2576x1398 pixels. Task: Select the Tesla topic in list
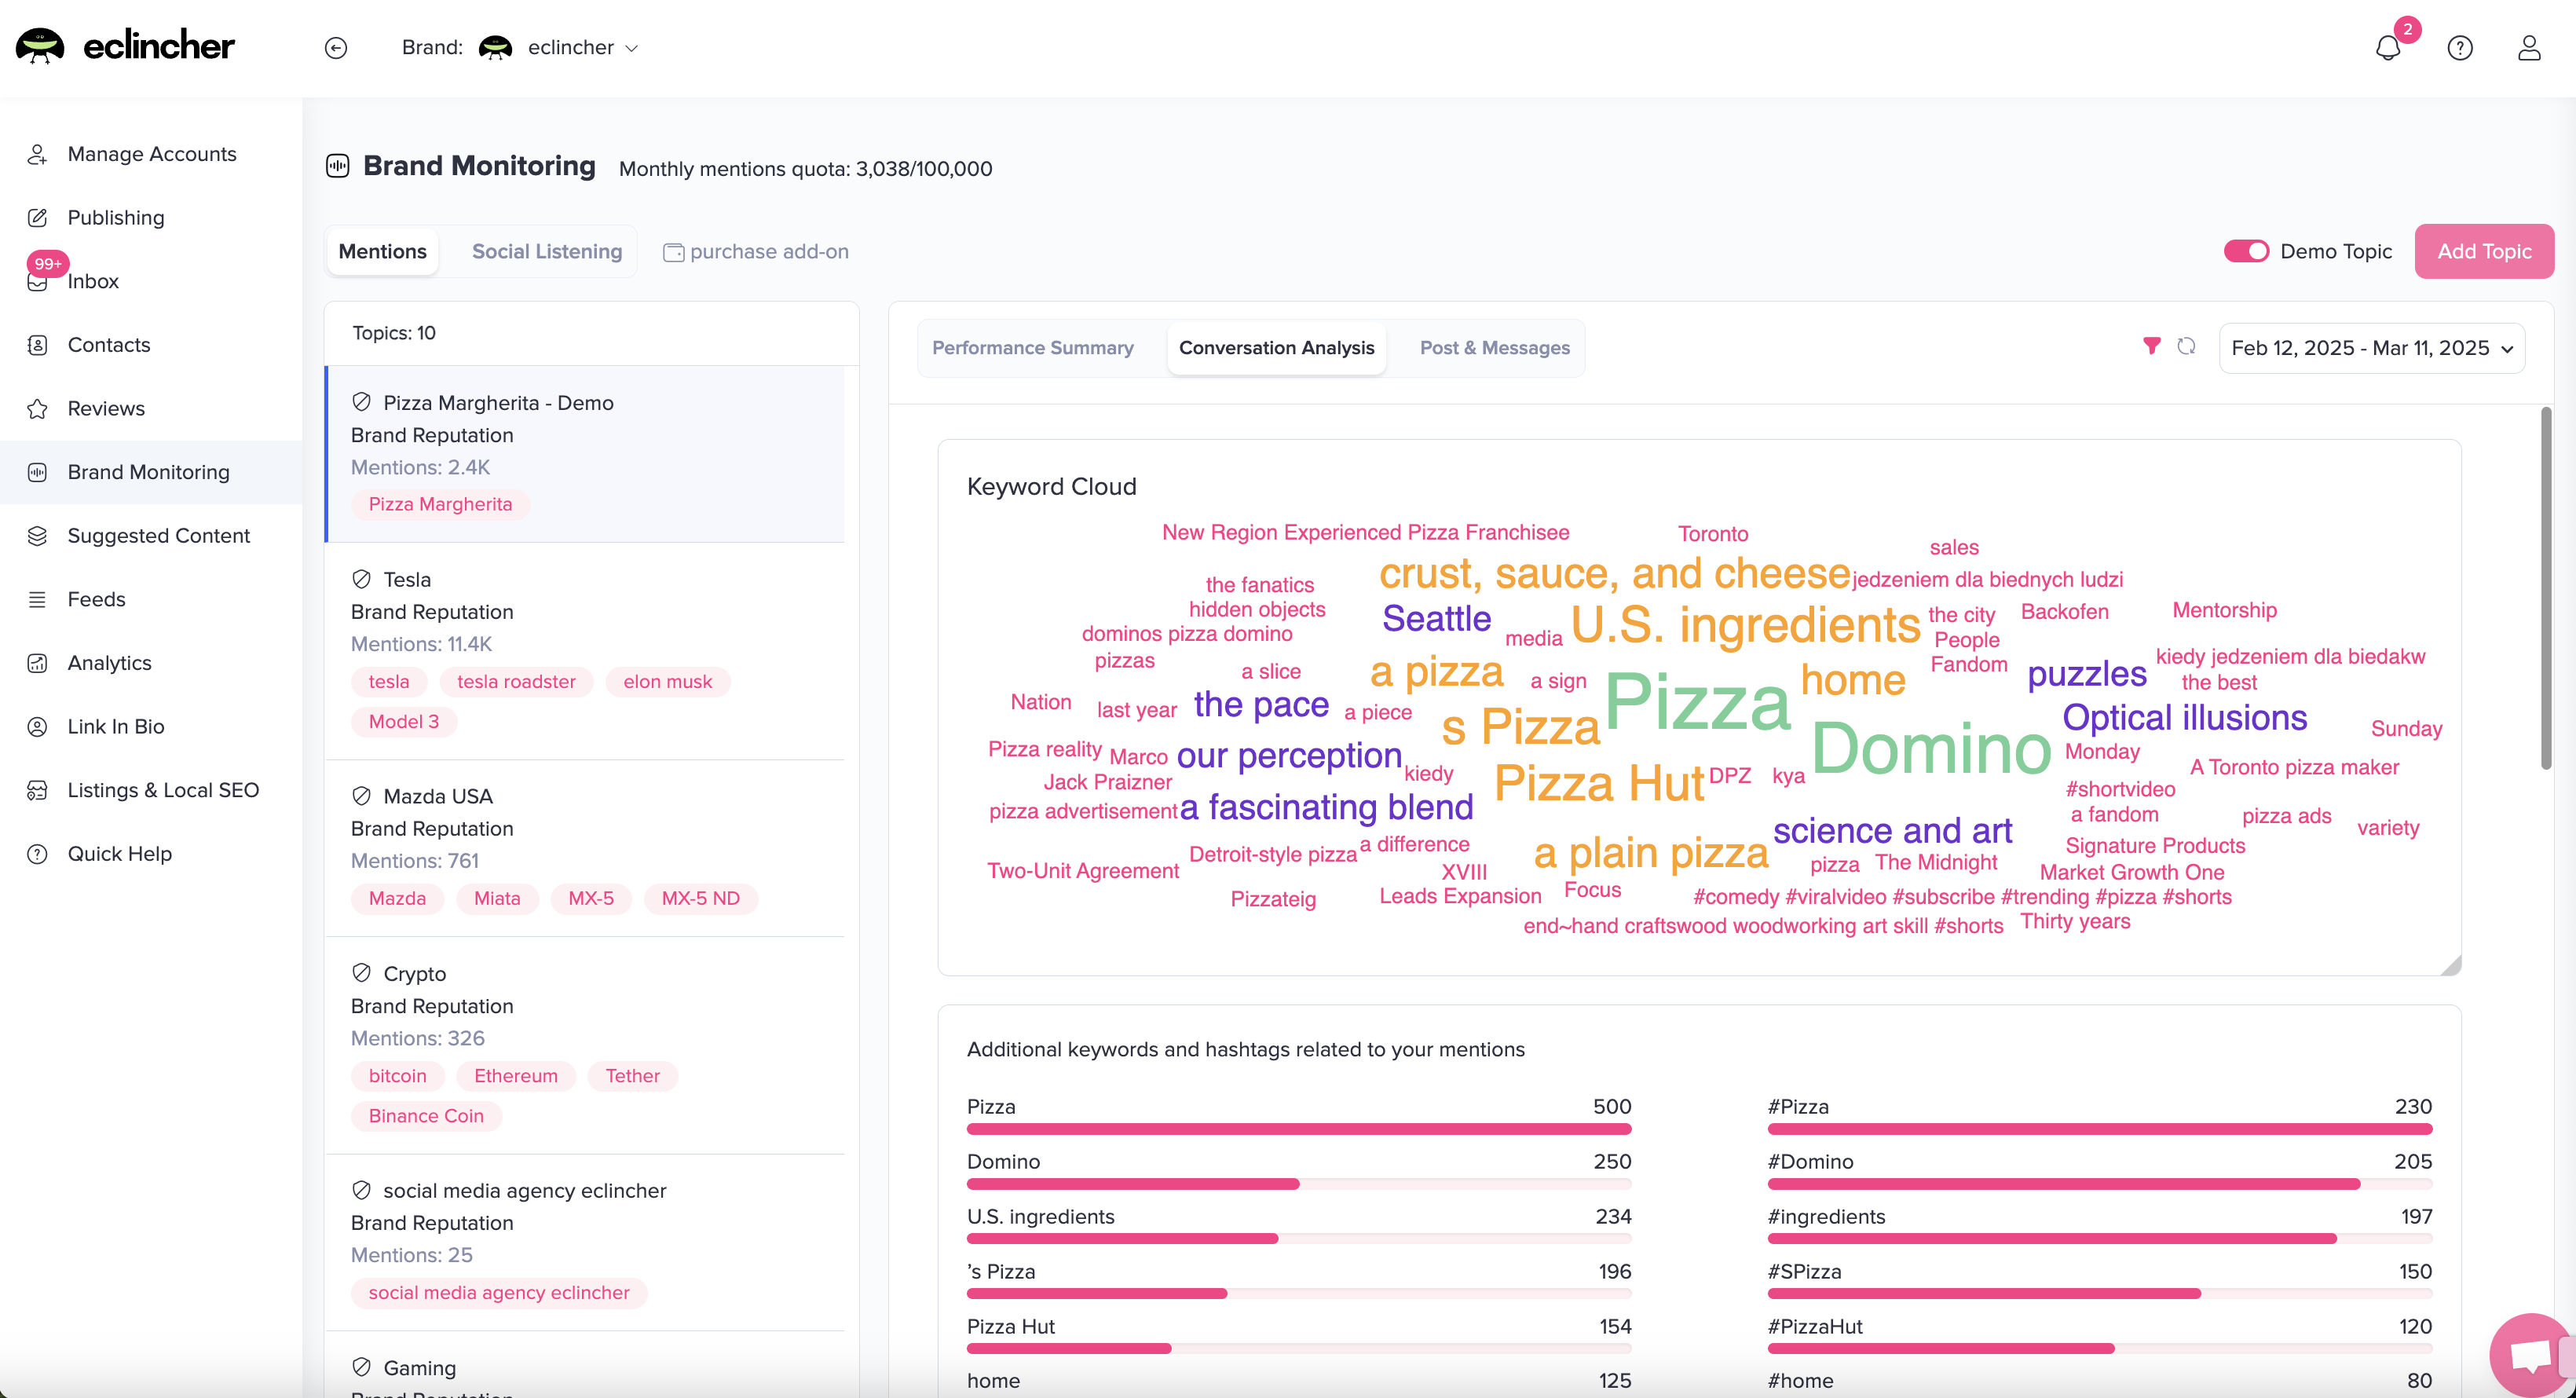[x=406, y=579]
